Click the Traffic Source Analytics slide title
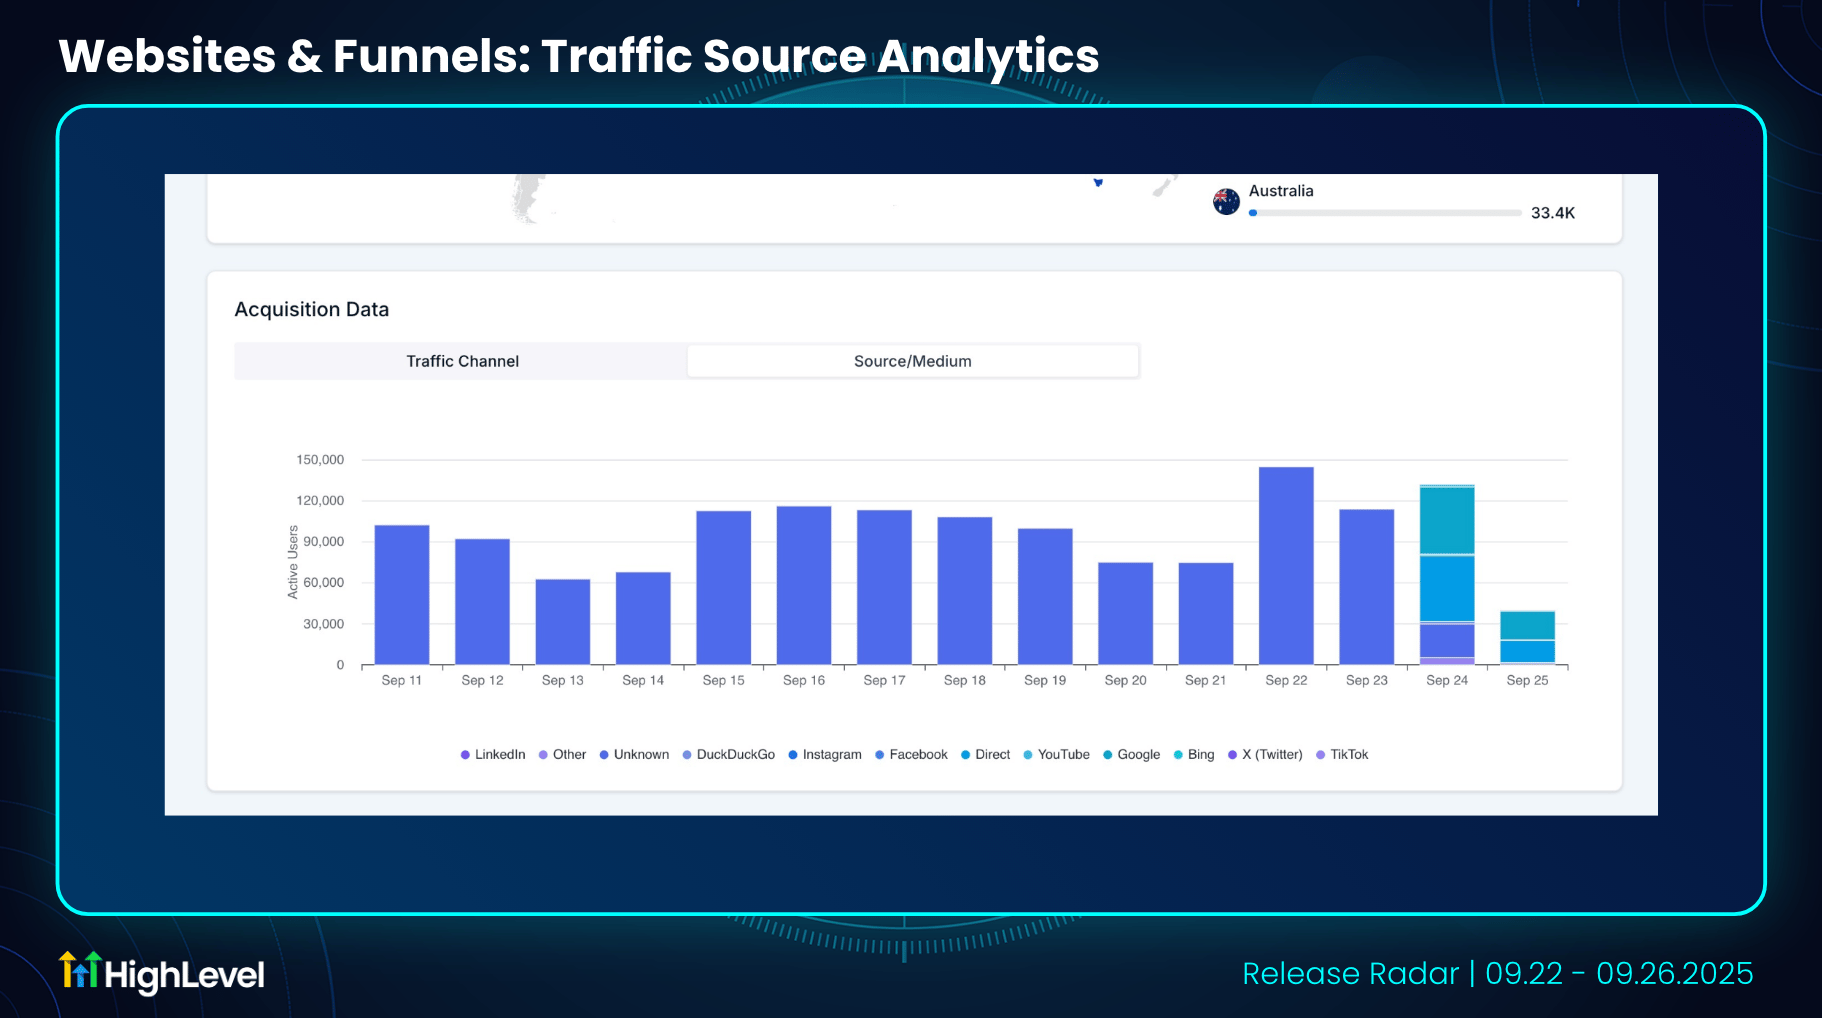 pyautogui.click(x=579, y=56)
